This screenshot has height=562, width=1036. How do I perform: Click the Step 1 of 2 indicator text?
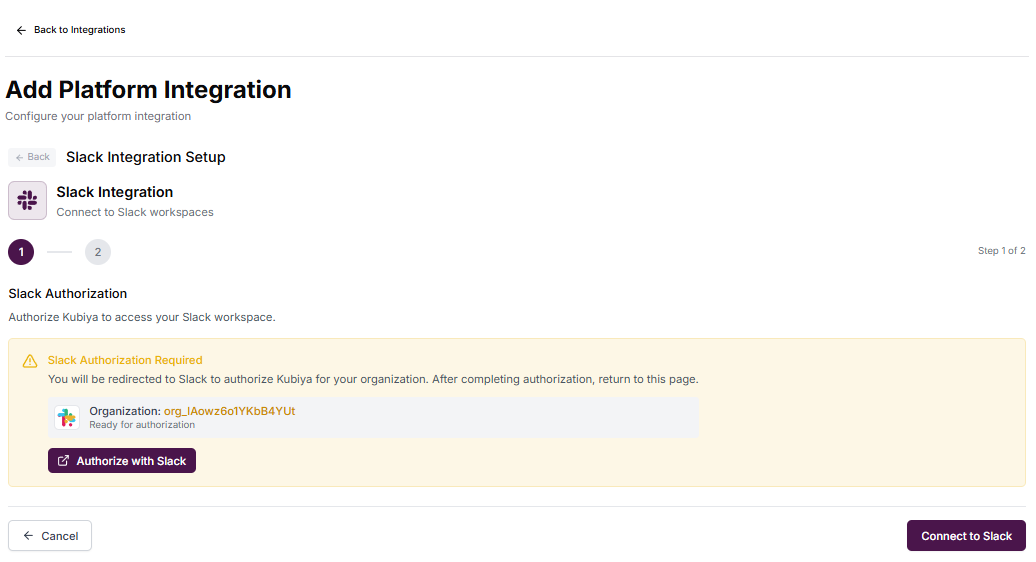[1002, 251]
